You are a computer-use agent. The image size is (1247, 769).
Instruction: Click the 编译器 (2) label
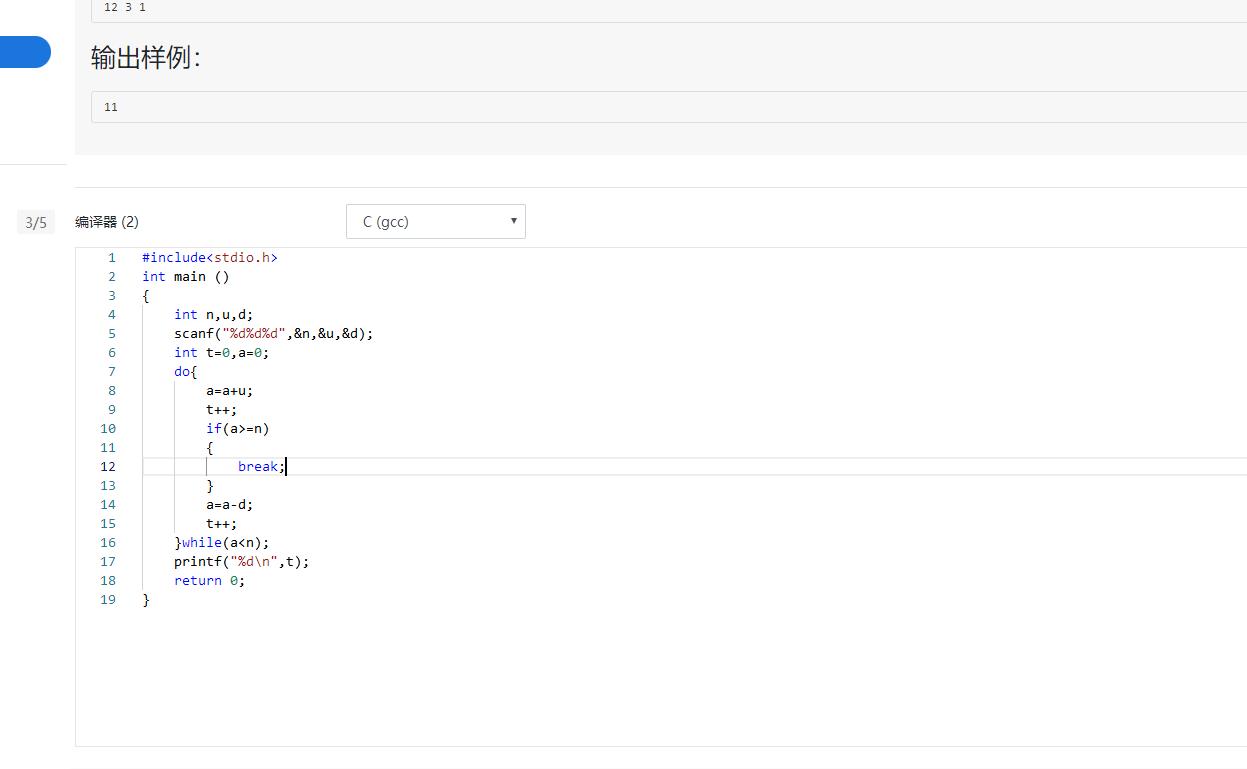107,222
